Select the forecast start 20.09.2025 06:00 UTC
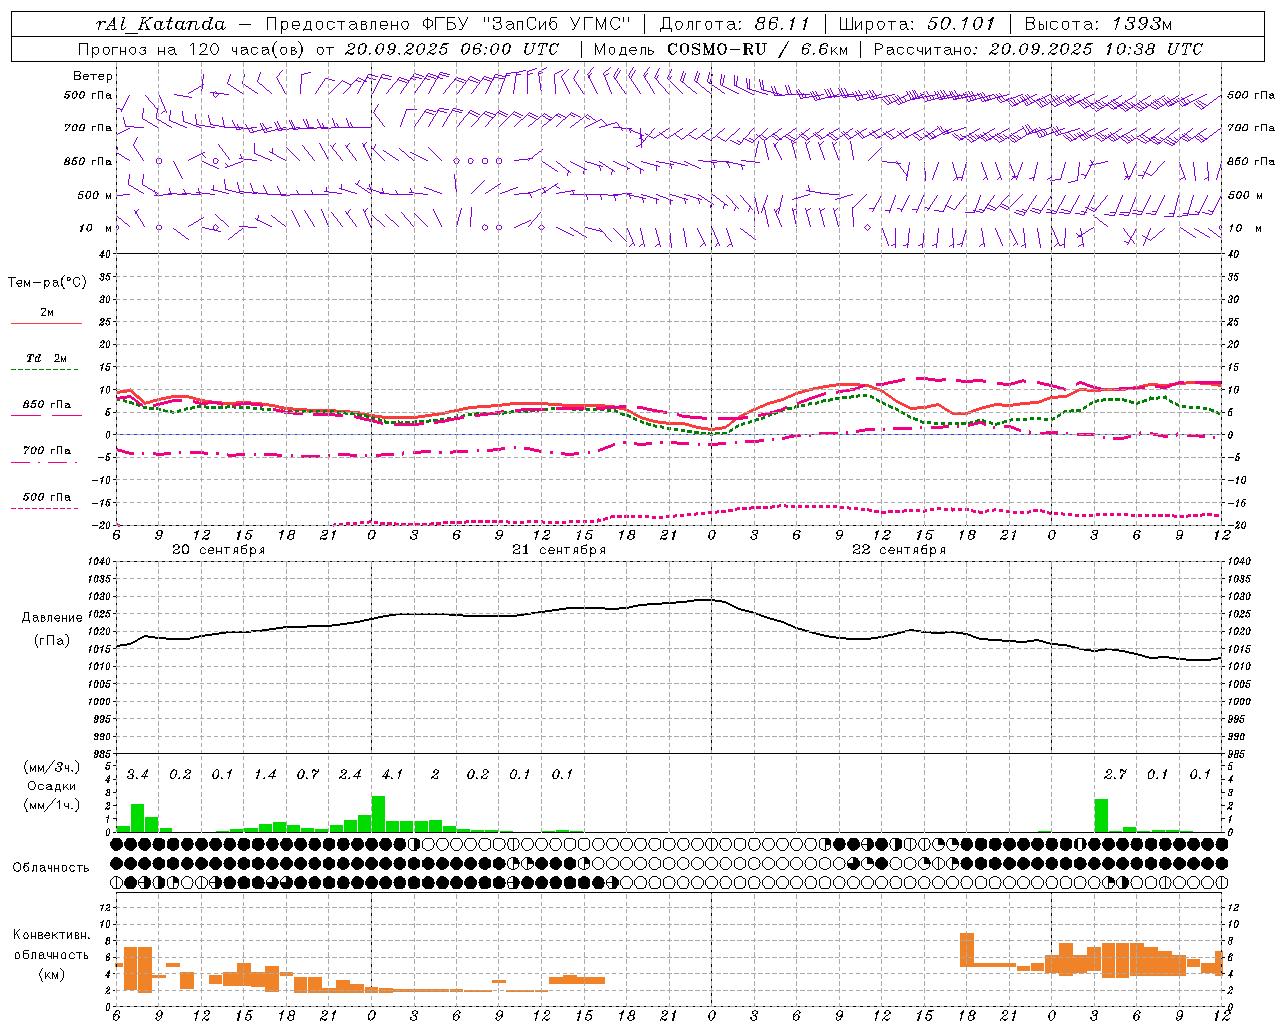The height and width of the screenshot is (1024, 1280). click(x=452, y=49)
